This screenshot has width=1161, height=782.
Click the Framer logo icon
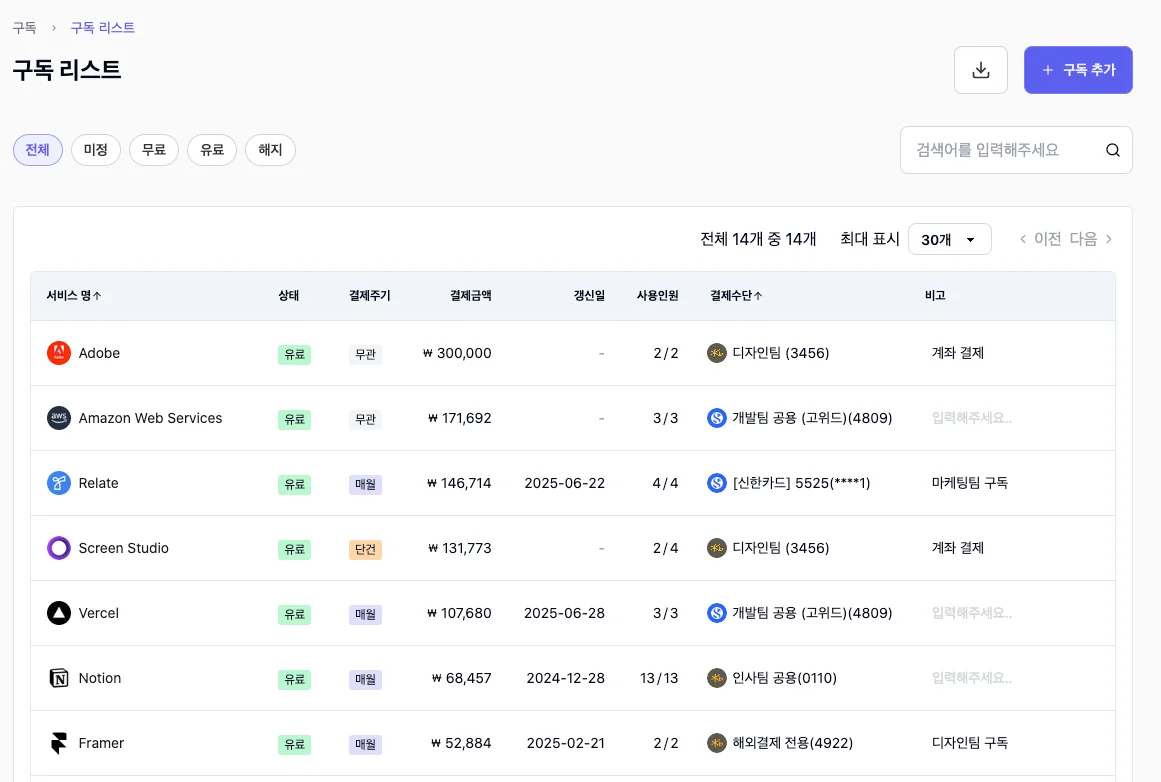[58, 743]
